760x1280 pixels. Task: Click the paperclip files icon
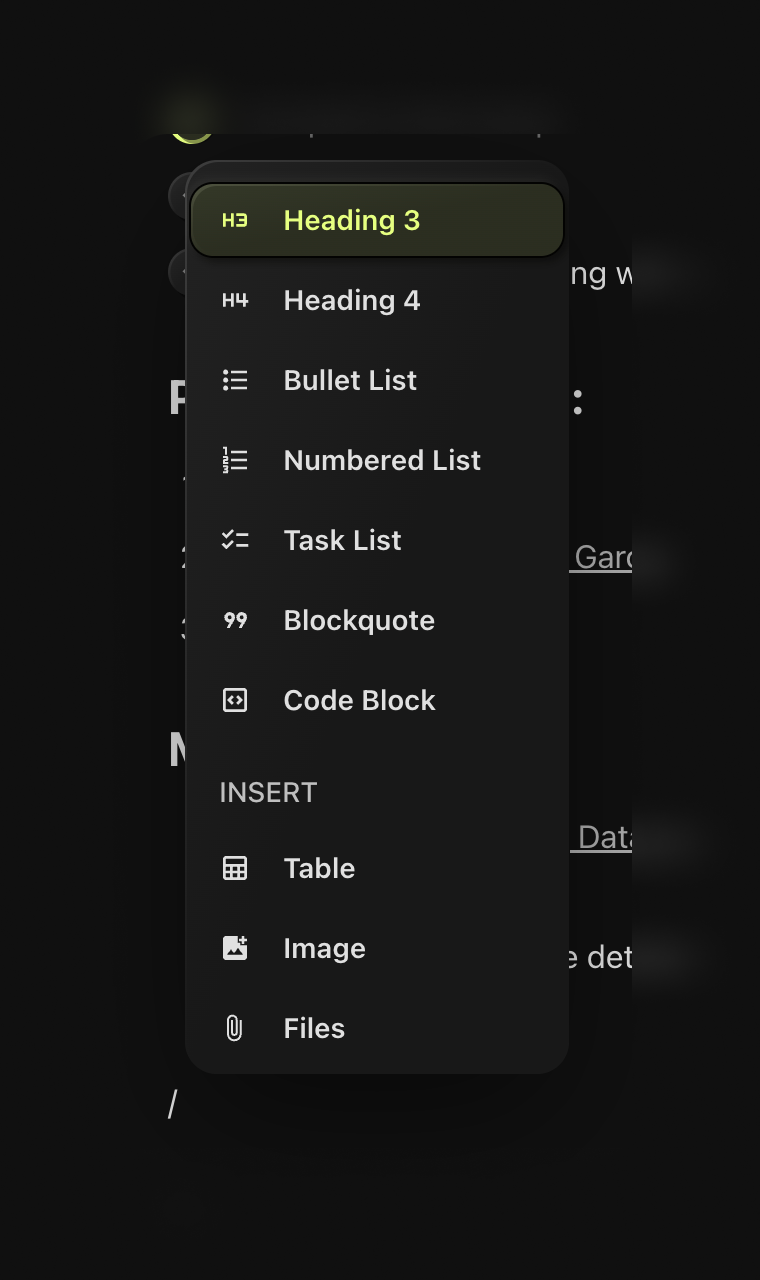pyautogui.click(x=235, y=1029)
